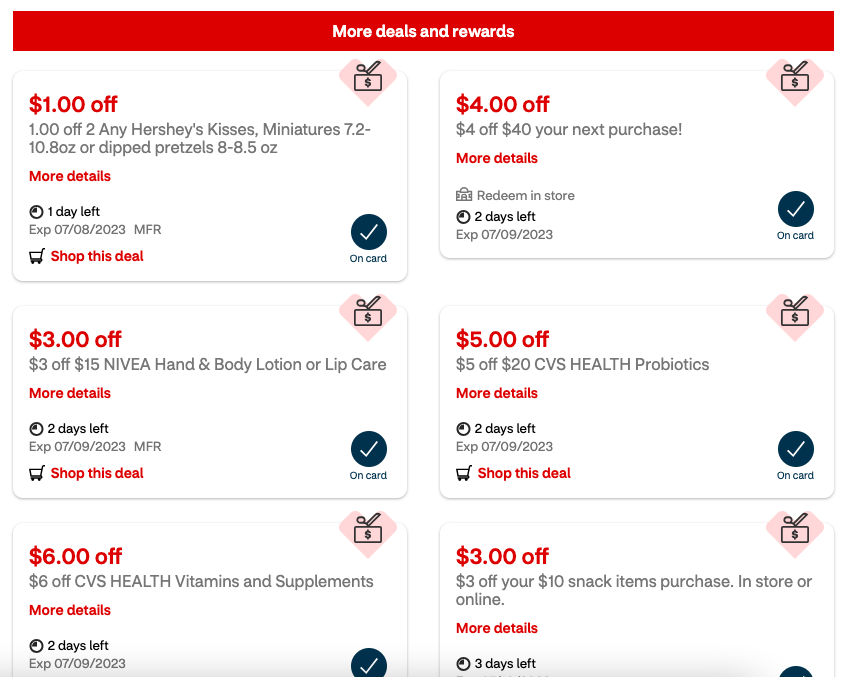Toggle On card checkmark for NIVEA coupon

(369, 449)
